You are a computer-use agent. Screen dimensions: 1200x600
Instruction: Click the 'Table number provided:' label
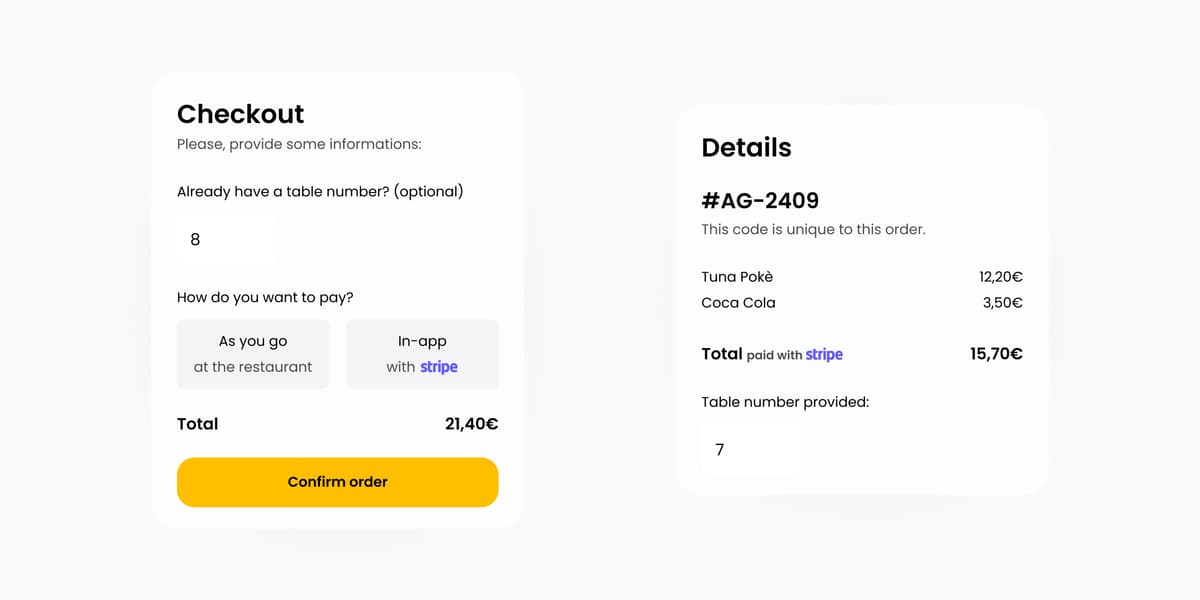point(785,402)
